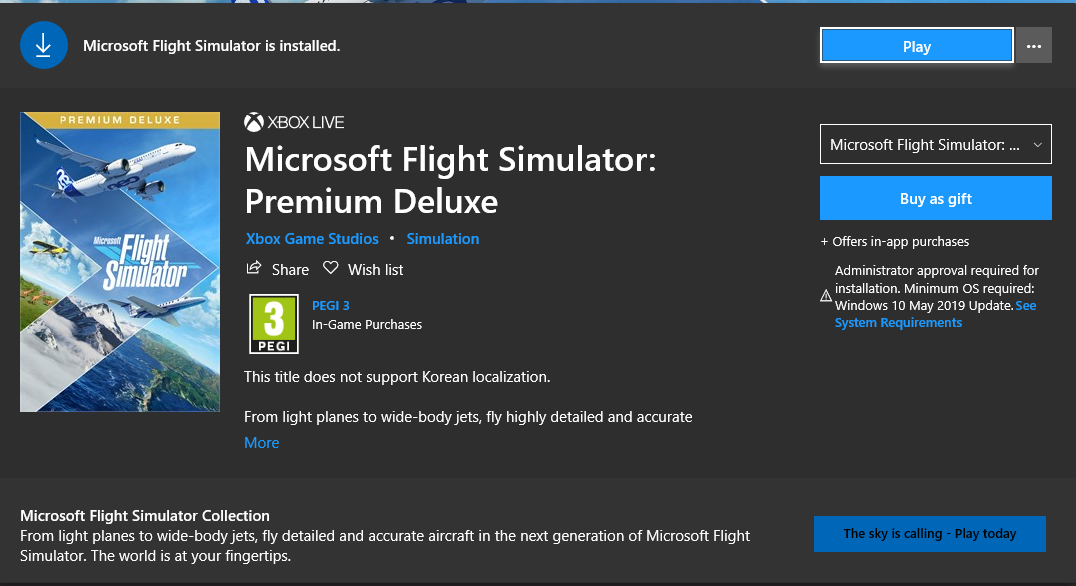This screenshot has width=1076, height=586.
Task: Open the three-dot more options menu
Action: (x=1034, y=46)
